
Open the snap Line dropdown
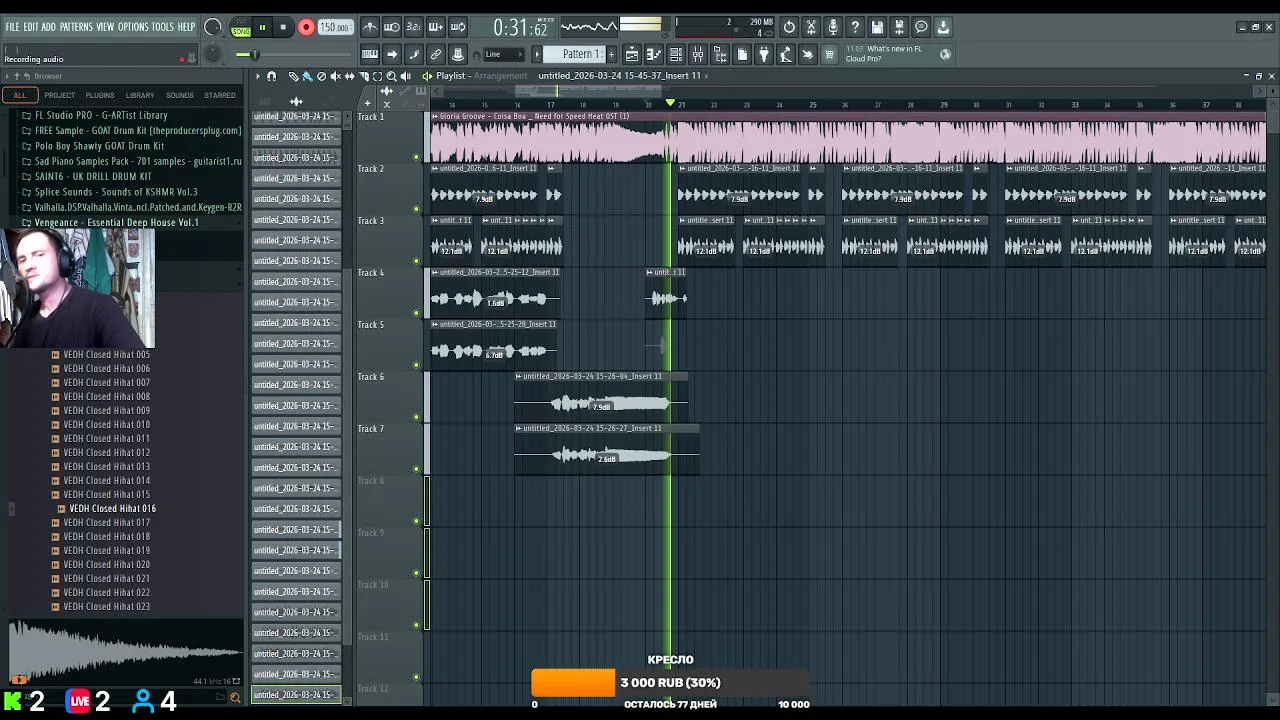pos(504,54)
